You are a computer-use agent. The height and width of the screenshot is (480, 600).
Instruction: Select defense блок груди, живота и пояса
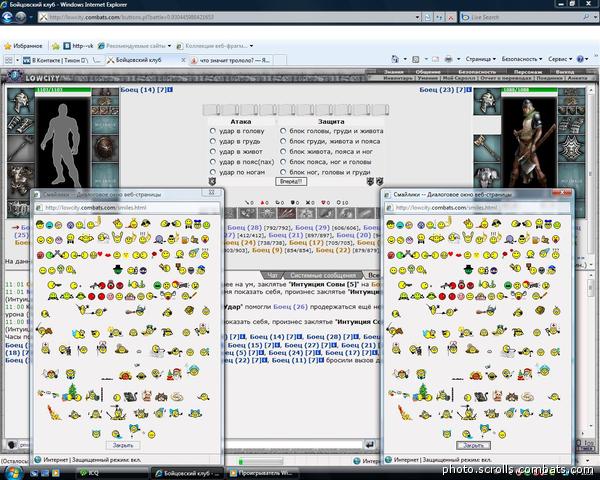pos(283,141)
